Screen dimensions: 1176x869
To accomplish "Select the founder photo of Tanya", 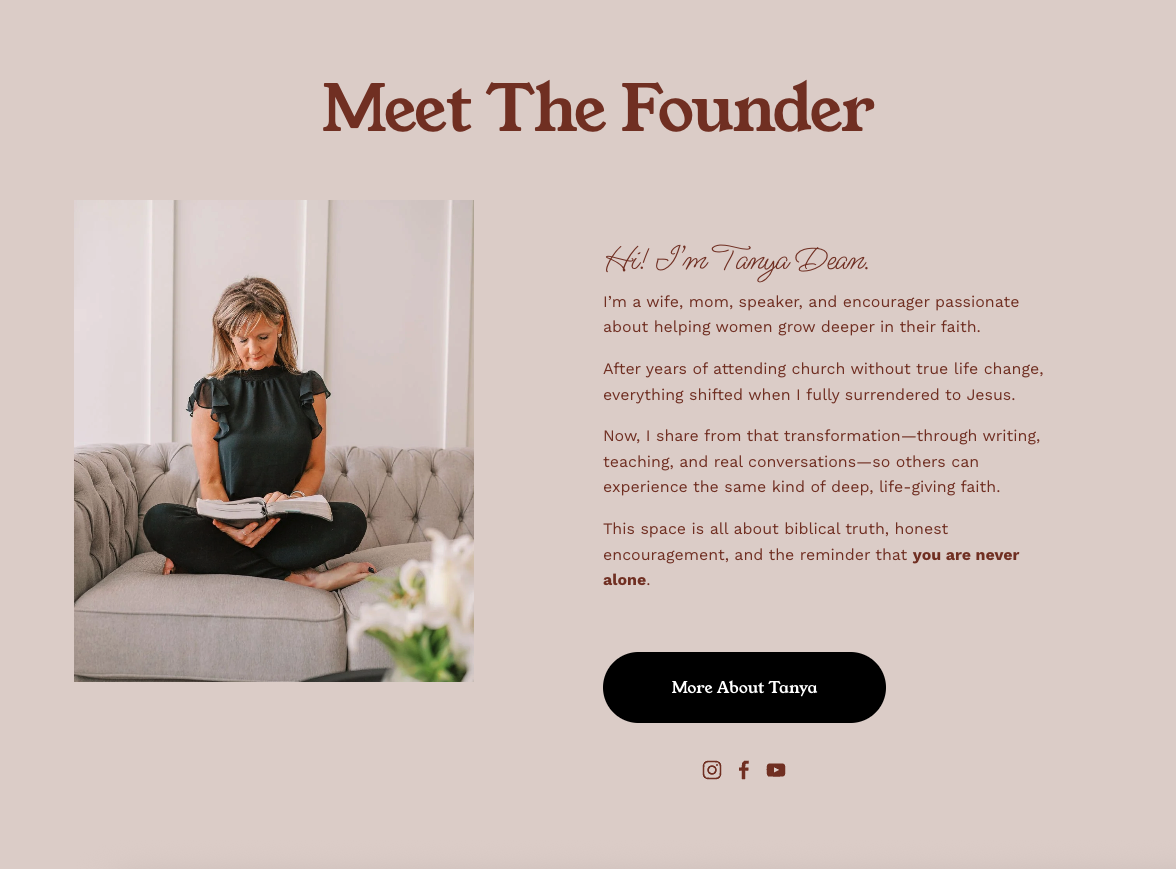I will tap(274, 440).
